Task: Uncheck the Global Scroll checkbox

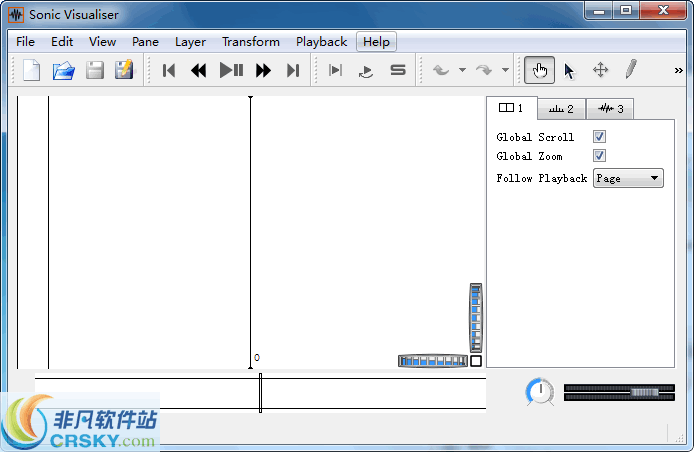Action: tap(599, 137)
